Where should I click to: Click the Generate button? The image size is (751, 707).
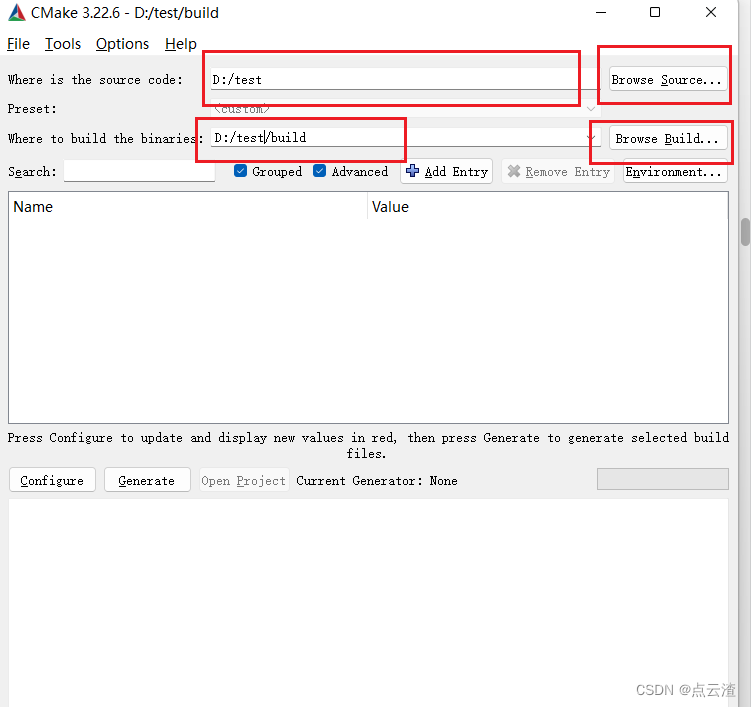point(147,480)
